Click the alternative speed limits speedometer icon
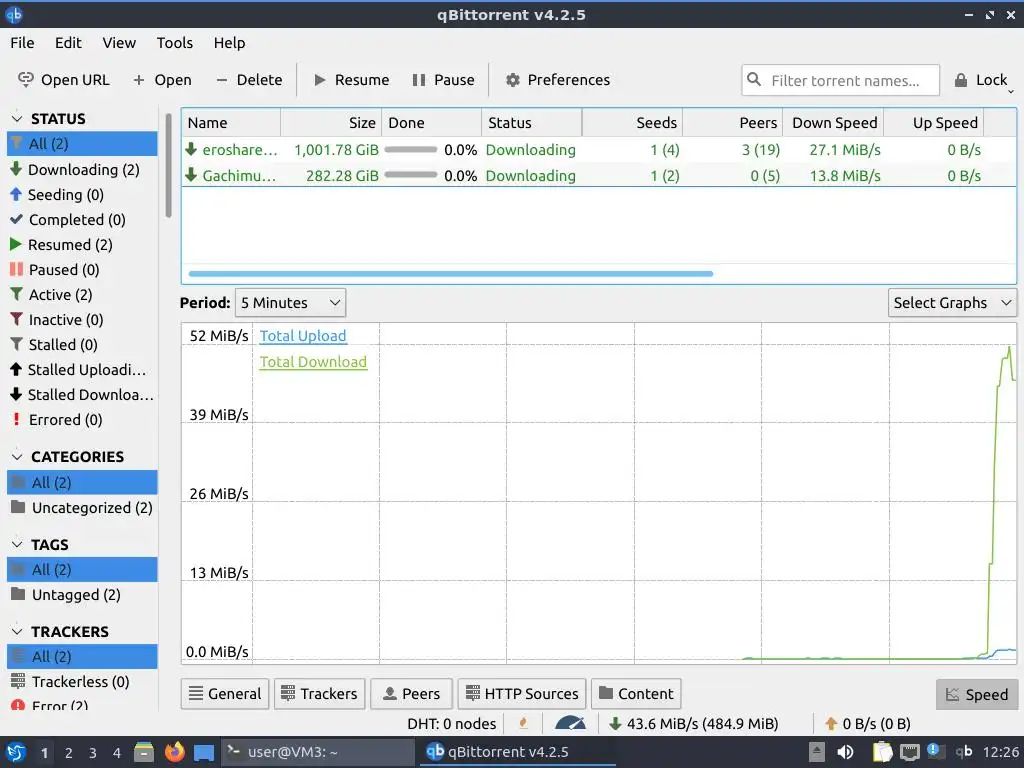Screen dimensions: 1024x768 pyautogui.click(x=570, y=723)
